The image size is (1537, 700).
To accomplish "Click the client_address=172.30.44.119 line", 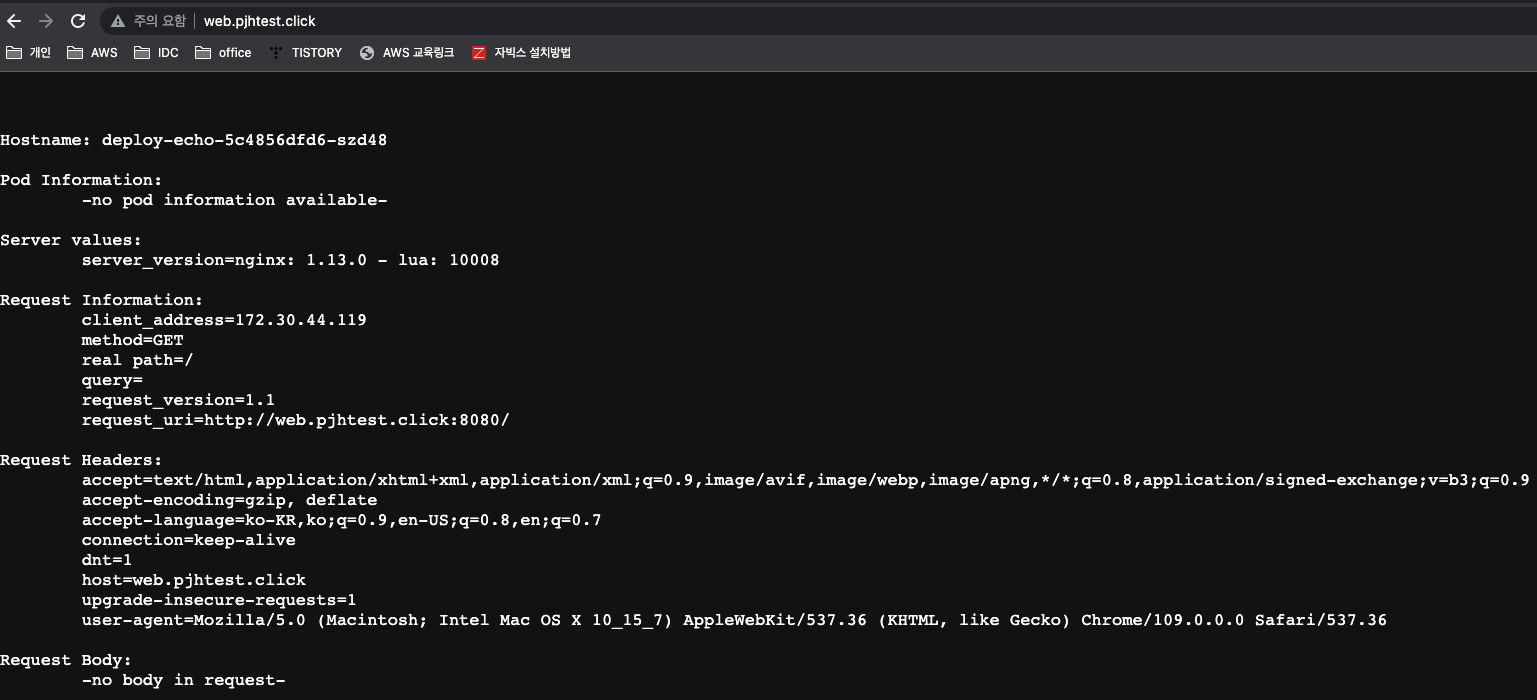I will click(x=224, y=320).
